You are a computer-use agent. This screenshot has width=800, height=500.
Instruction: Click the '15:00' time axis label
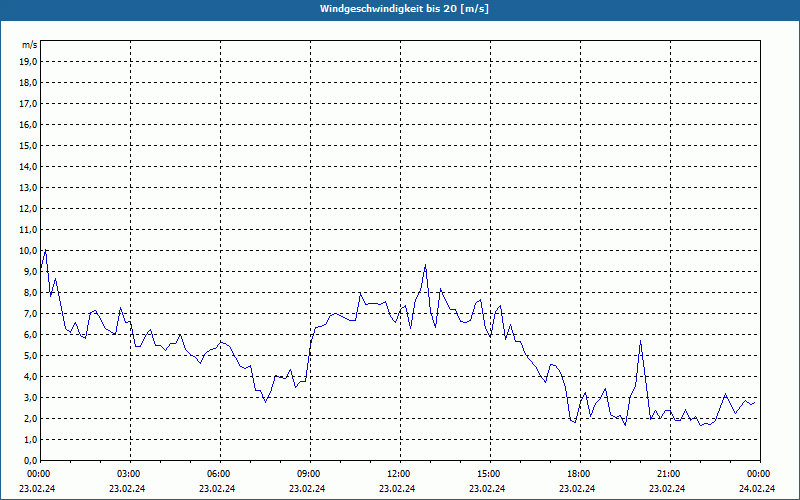(490, 474)
